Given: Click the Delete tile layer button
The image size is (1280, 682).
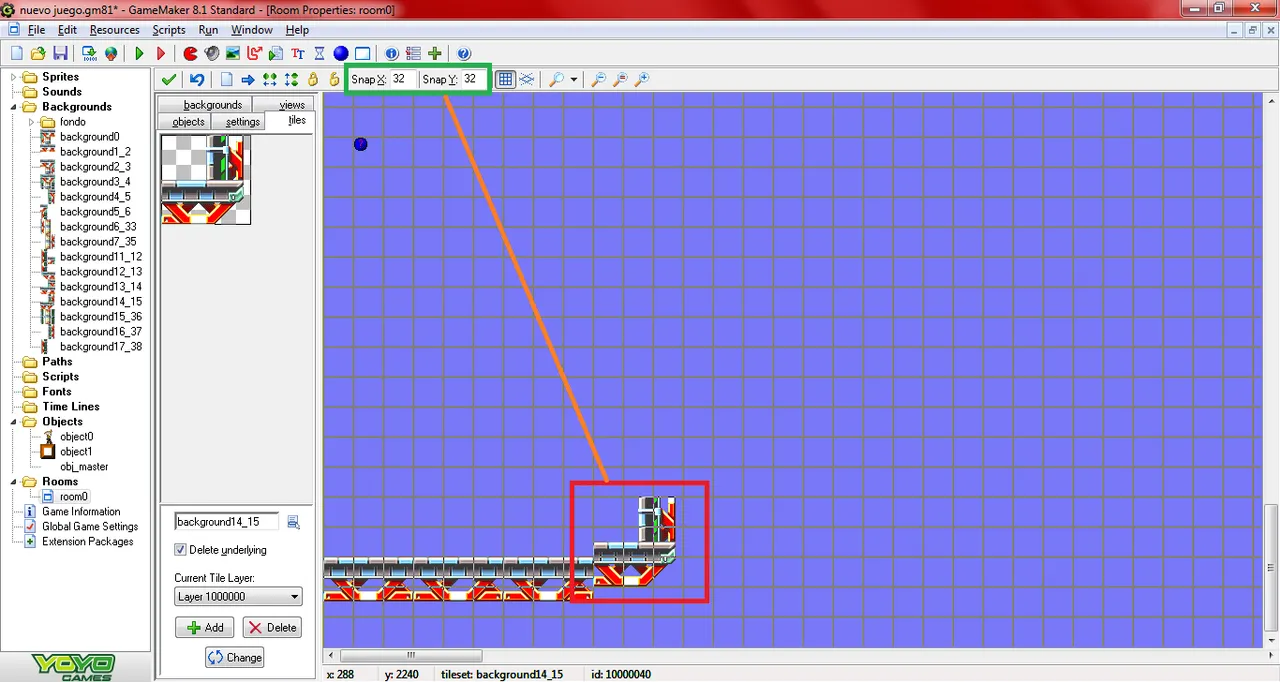Looking at the screenshot, I should click(x=272, y=627).
